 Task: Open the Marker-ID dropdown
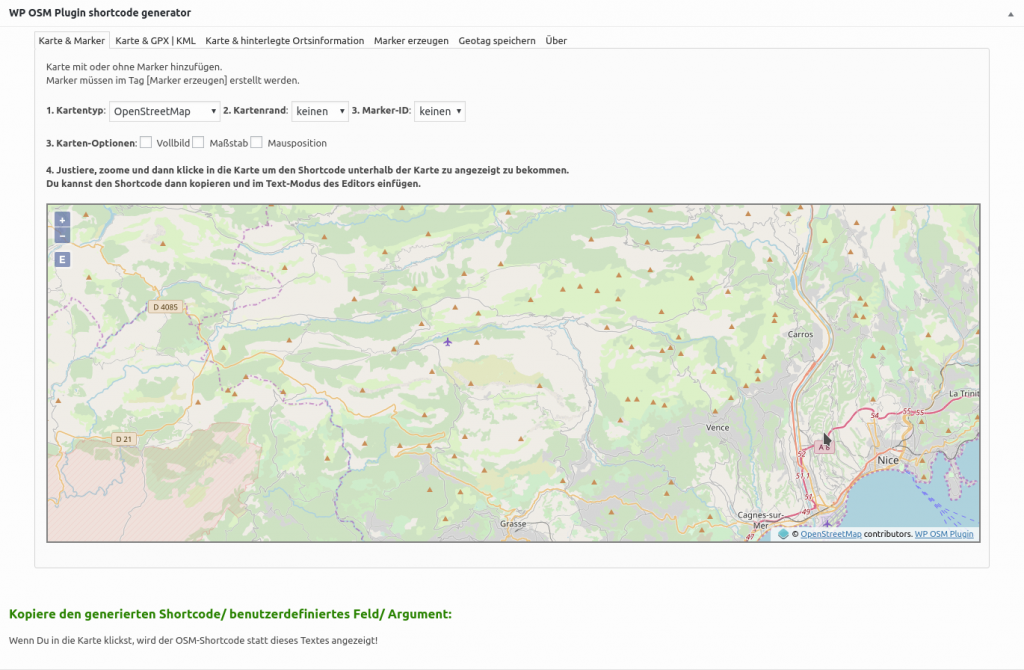[x=439, y=111]
